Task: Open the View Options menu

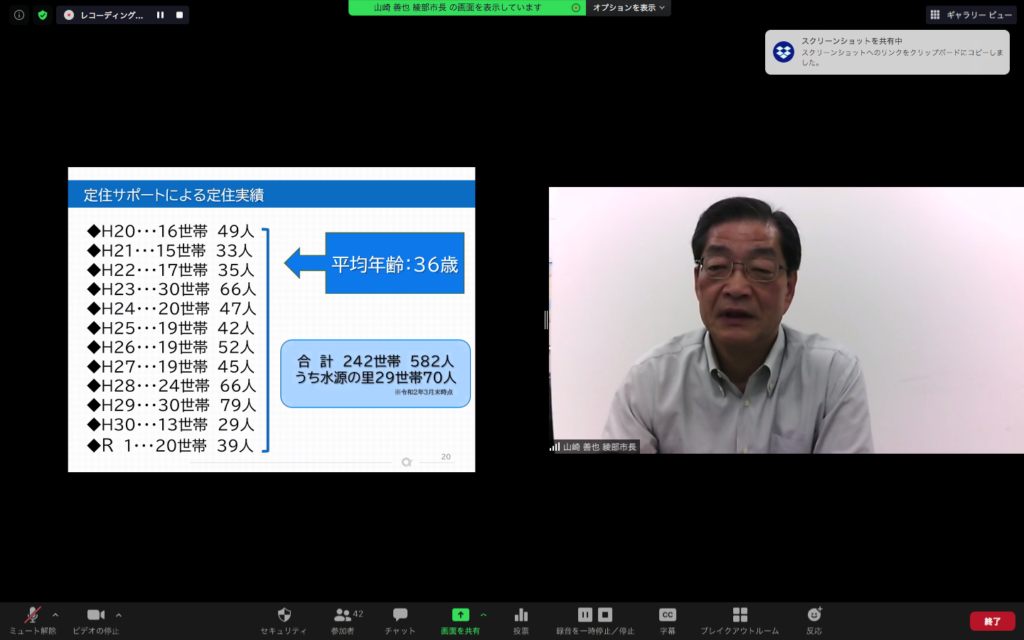Action: click(629, 8)
